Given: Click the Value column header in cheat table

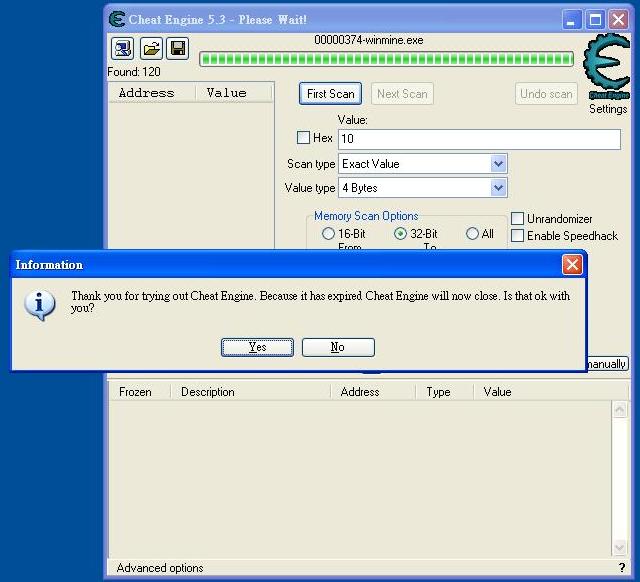Looking at the screenshot, I should (x=551, y=392).
